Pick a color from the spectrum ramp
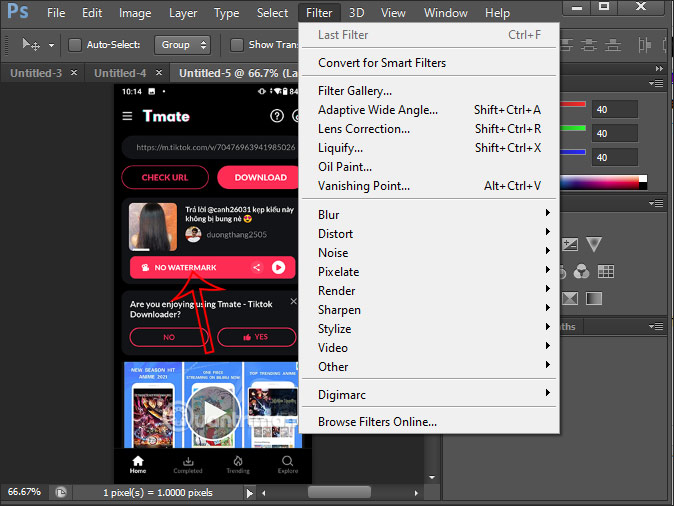The image size is (674, 506). click(x=600, y=183)
